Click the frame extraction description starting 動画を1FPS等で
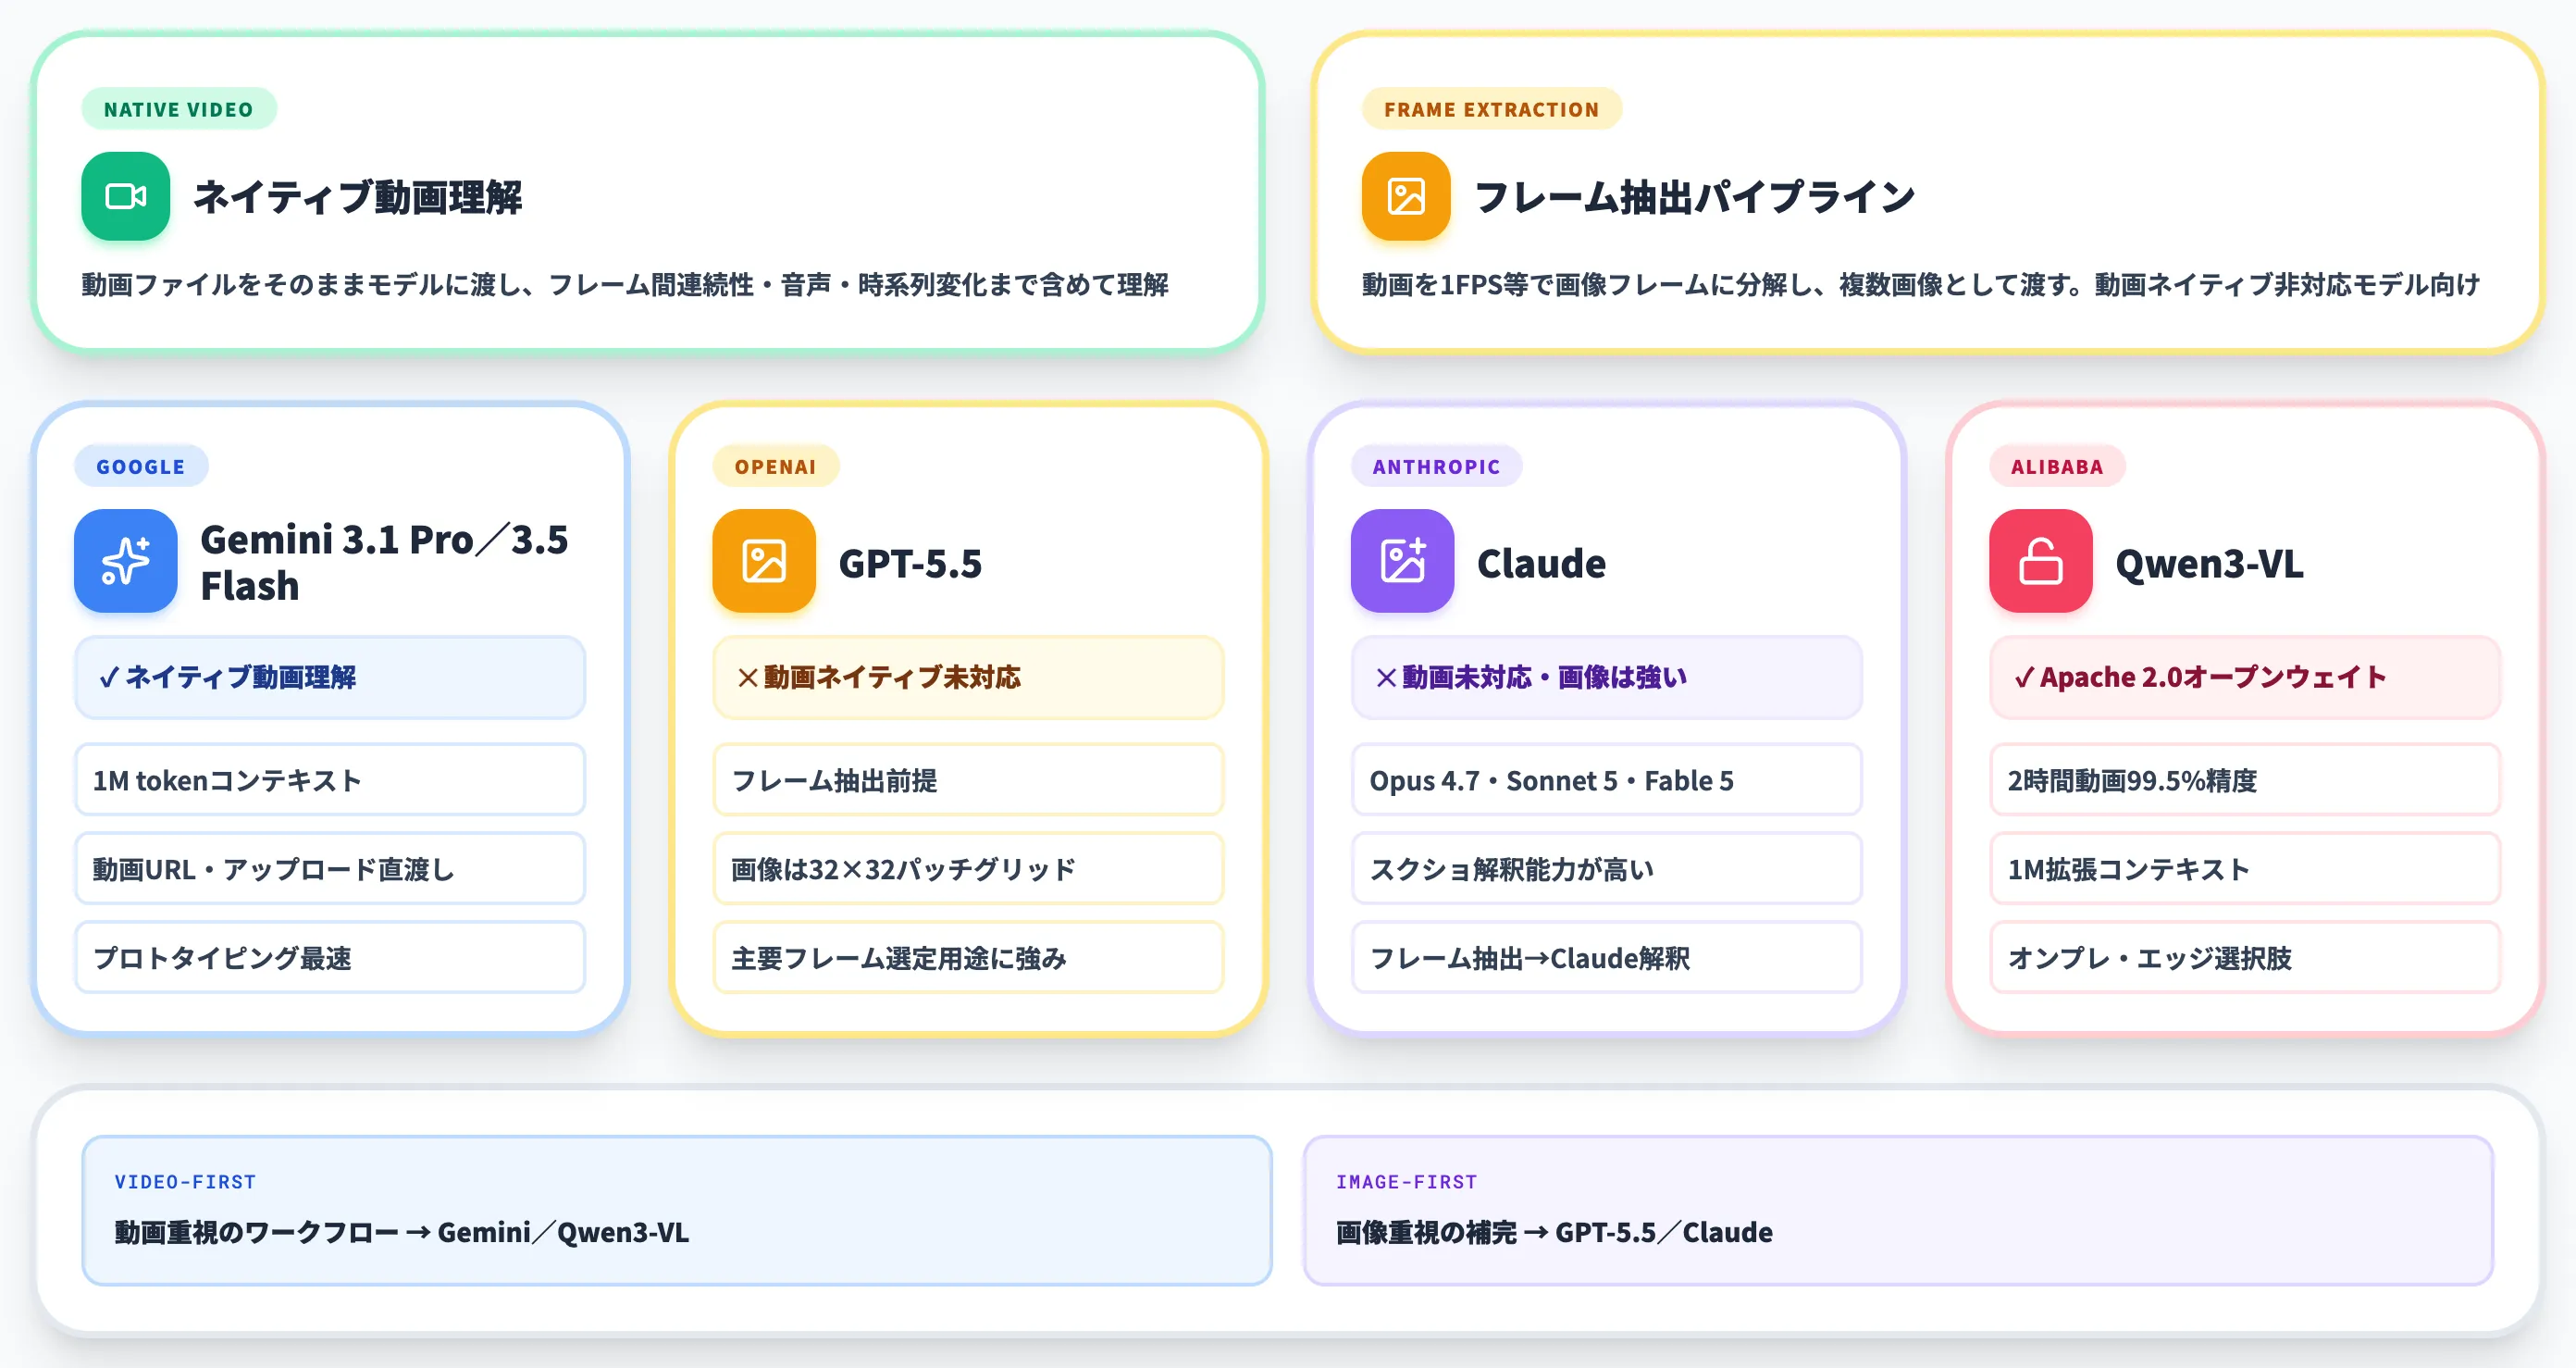 coord(1921,285)
